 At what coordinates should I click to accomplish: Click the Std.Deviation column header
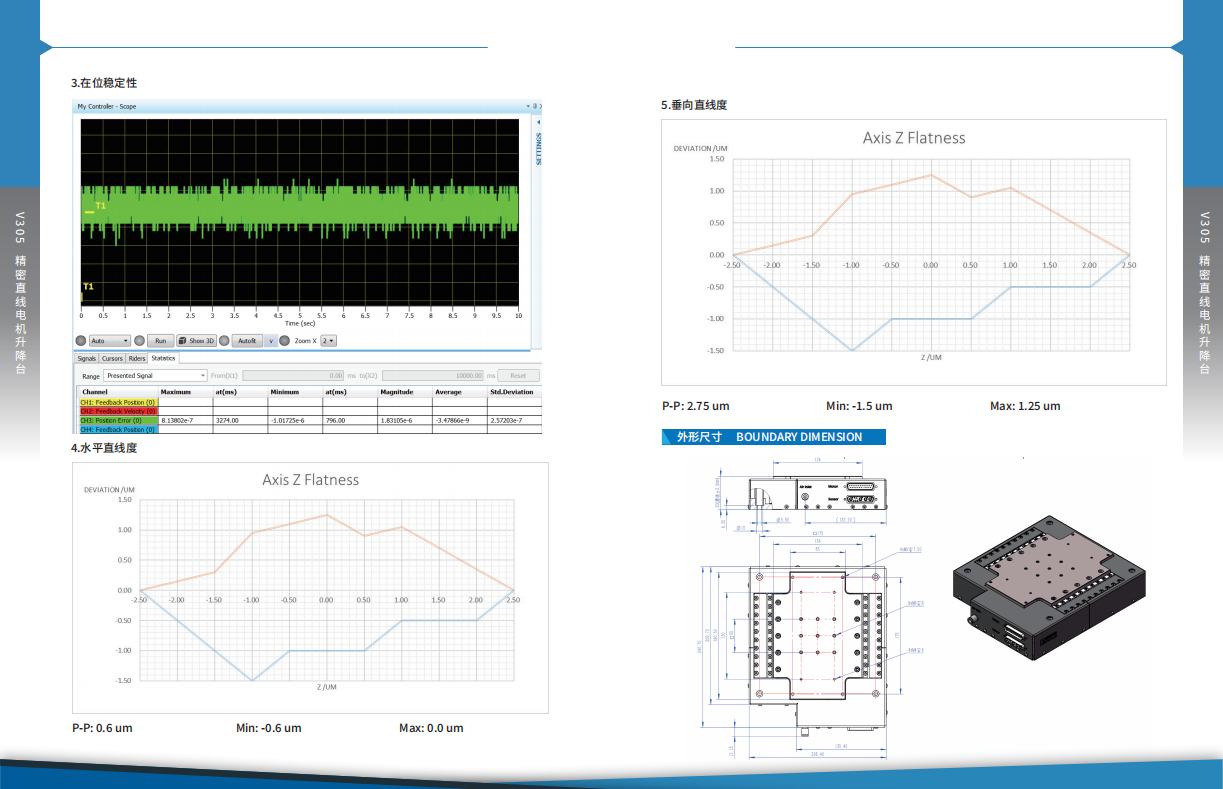pos(514,392)
